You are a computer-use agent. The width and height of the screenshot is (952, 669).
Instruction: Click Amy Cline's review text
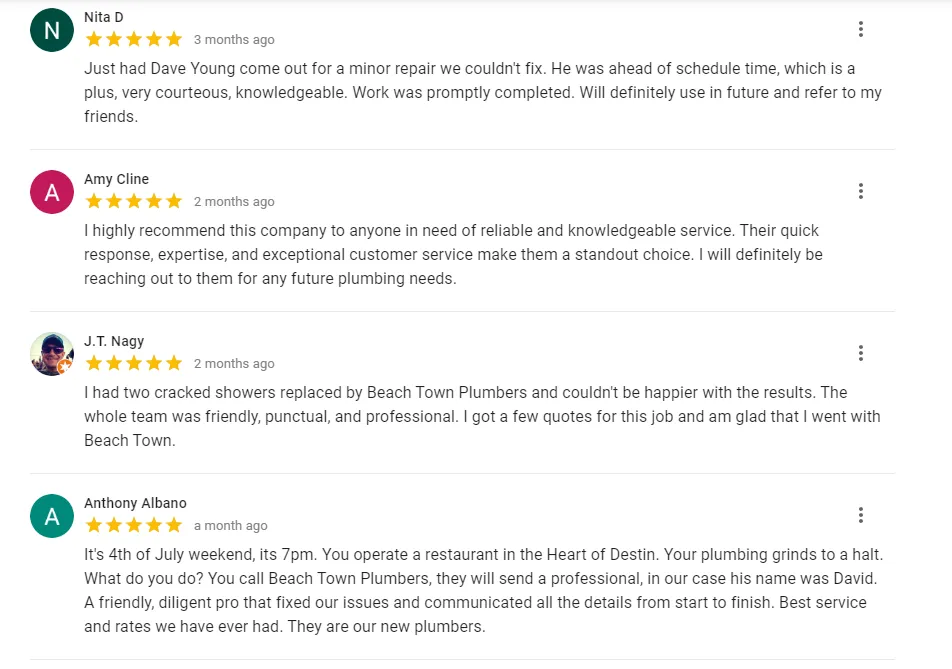pos(452,254)
